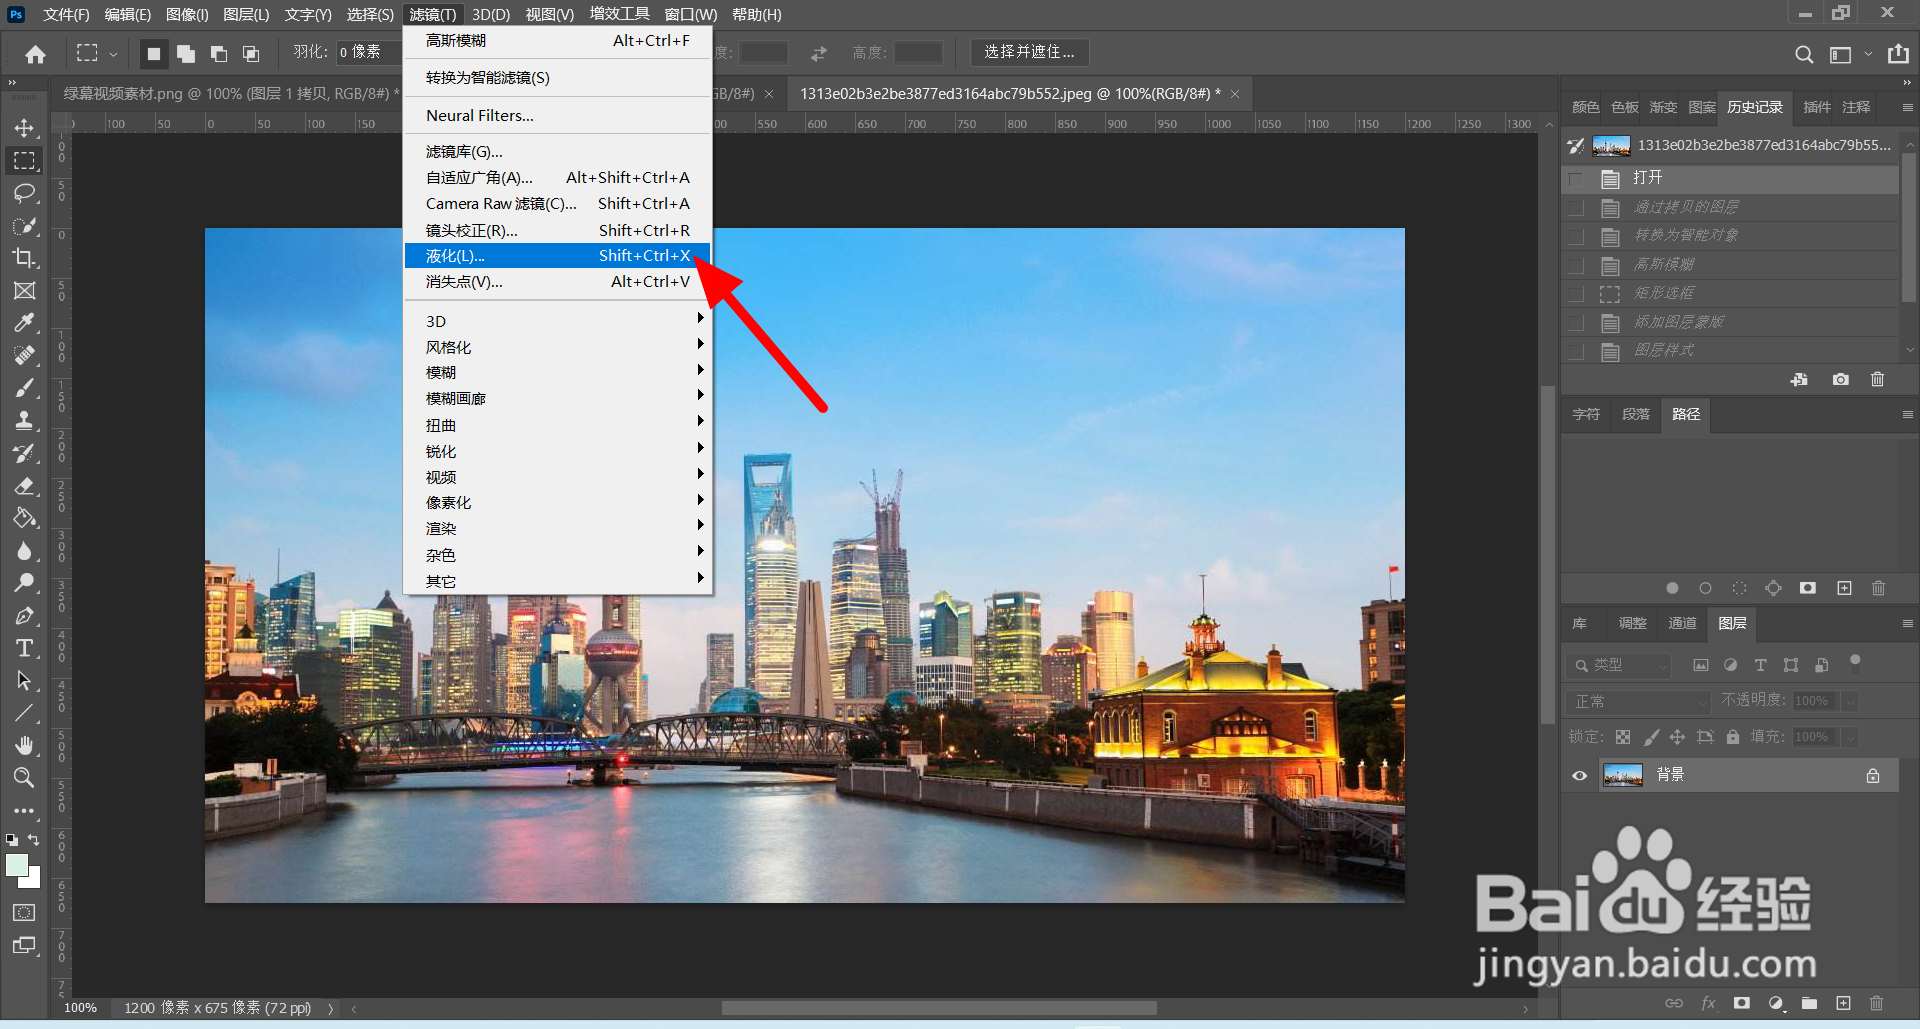Click the 羽化 feather input field
The image size is (1920, 1029).
tap(368, 52)
